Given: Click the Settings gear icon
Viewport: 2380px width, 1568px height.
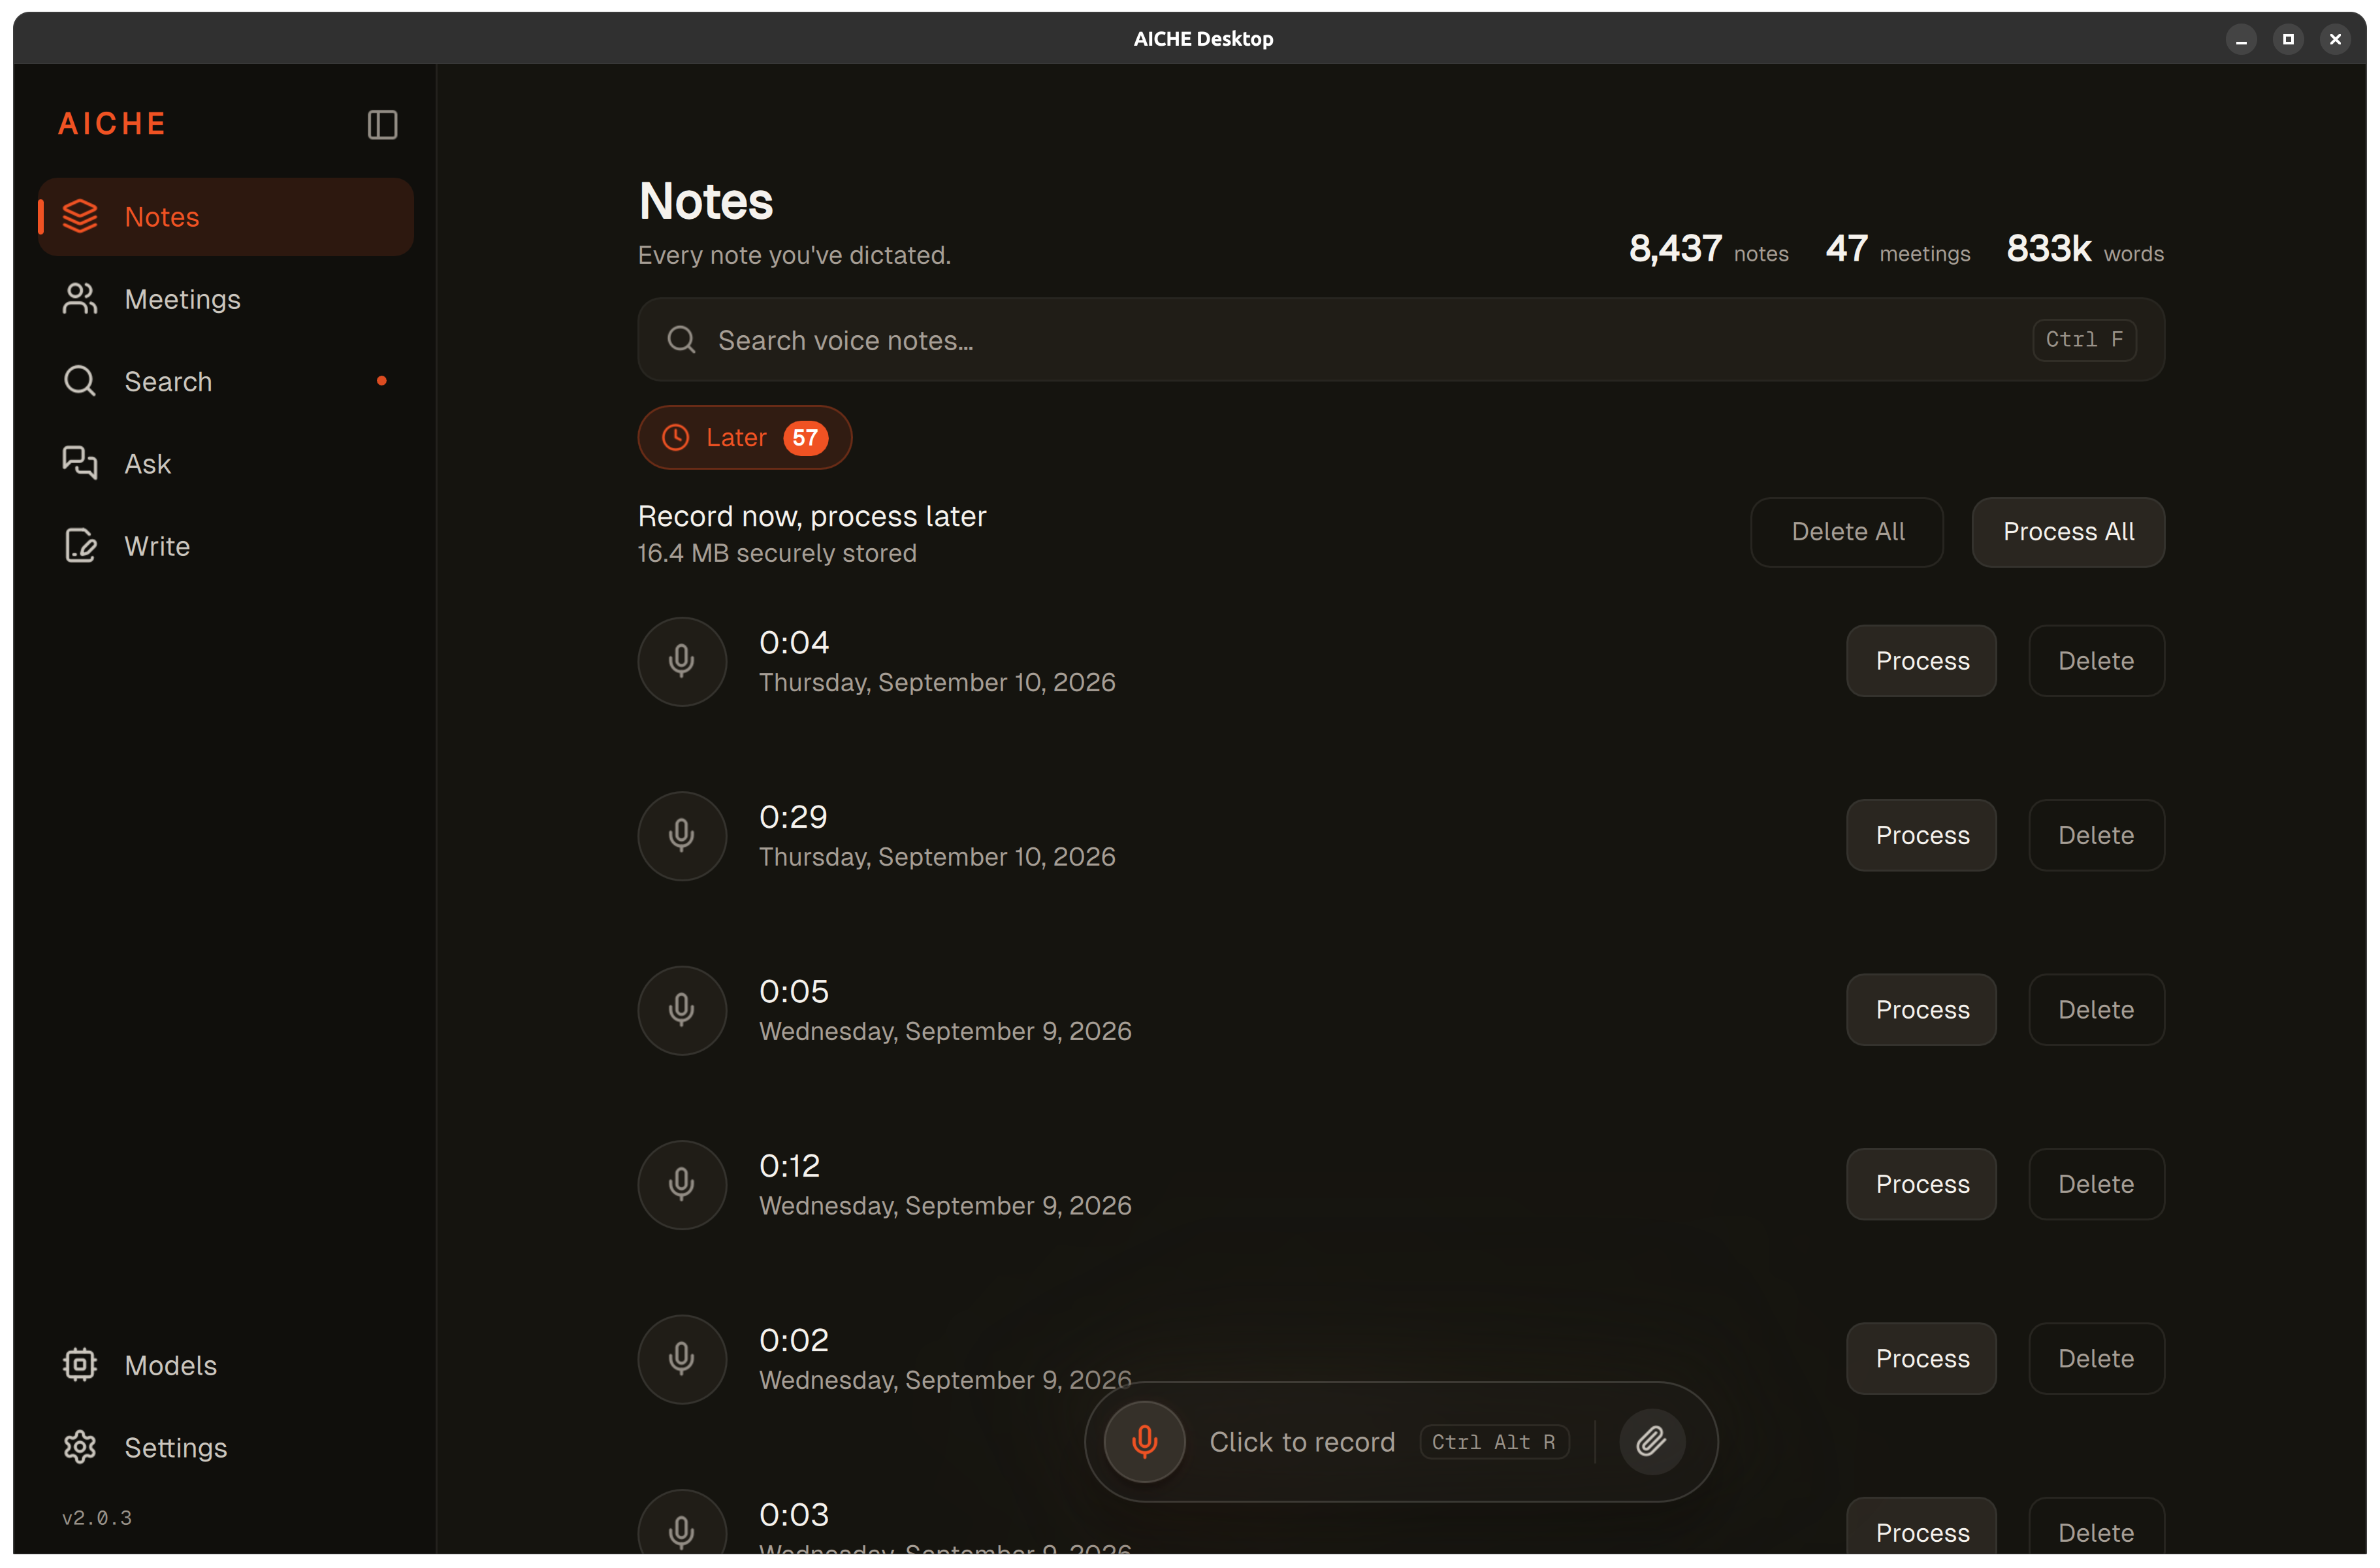Looking at the screenshot, I should point(80,1447).
